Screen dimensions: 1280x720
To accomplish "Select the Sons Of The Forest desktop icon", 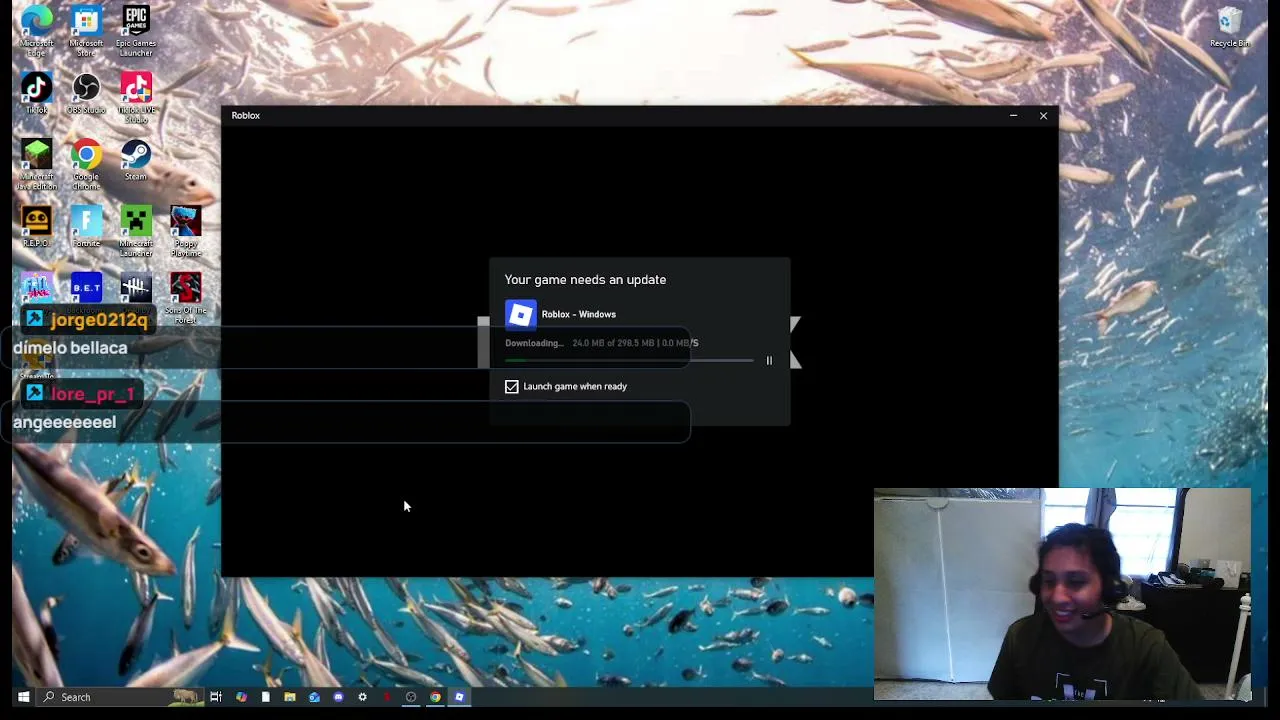I will tap(186, 298).
